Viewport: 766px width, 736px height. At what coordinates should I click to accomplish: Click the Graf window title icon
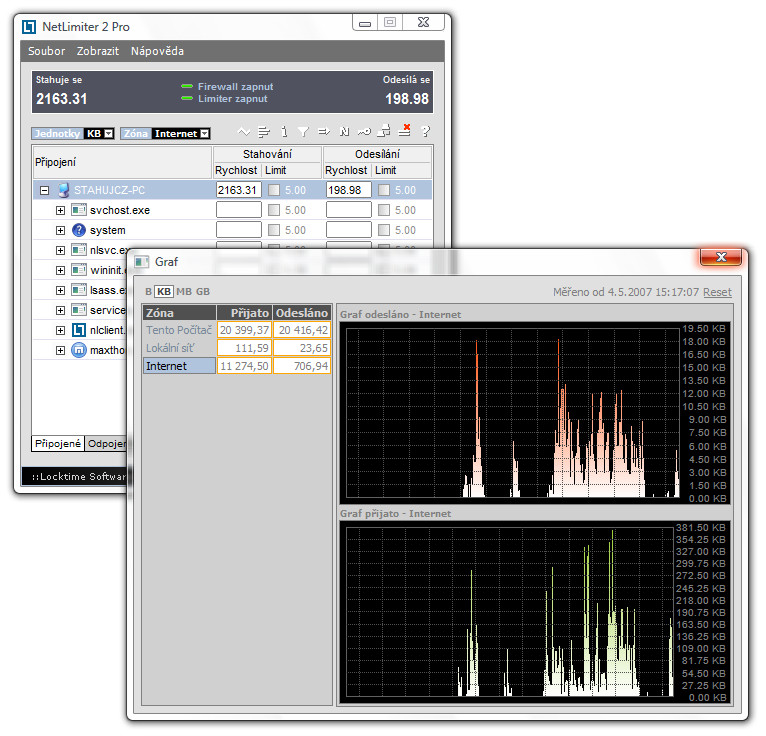[142, 262]
